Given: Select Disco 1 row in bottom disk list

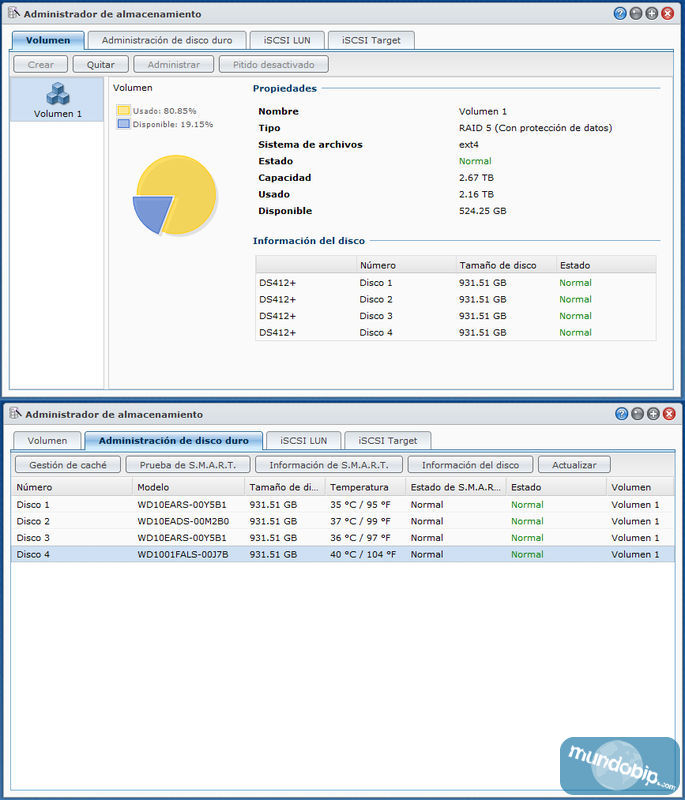Looking at the screenshot, I should tap(343, 505).
